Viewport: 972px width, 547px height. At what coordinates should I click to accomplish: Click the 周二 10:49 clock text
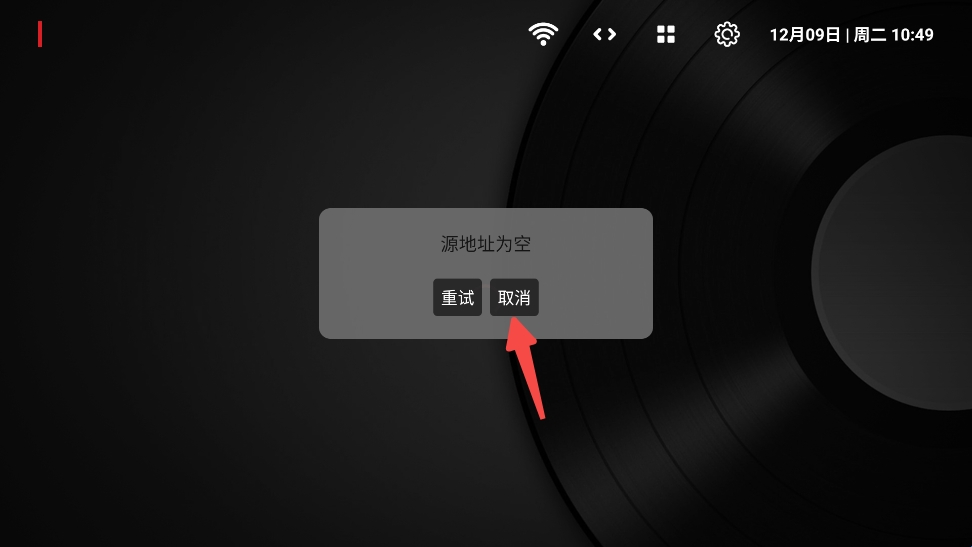click(x=893, y=35)
